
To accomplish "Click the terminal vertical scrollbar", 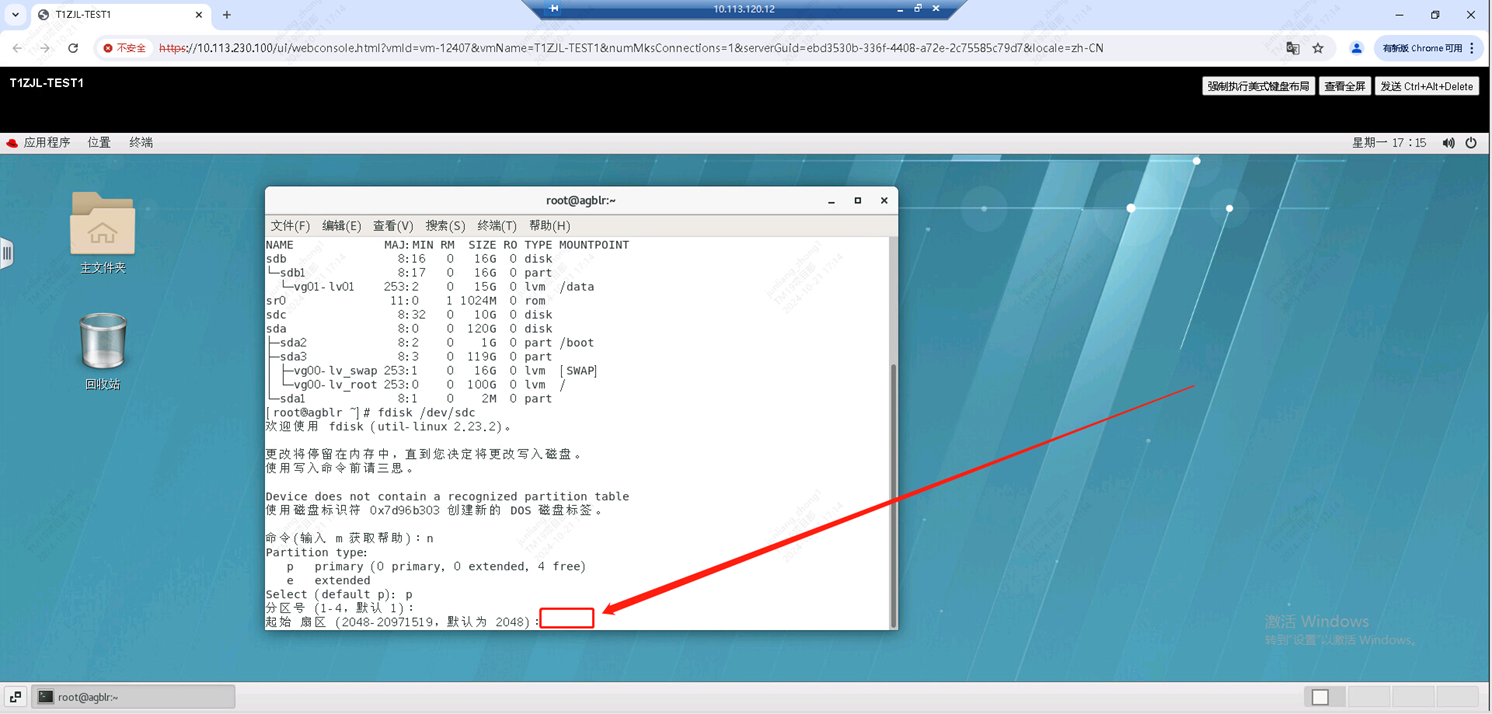I will click(x=892, y=490).
